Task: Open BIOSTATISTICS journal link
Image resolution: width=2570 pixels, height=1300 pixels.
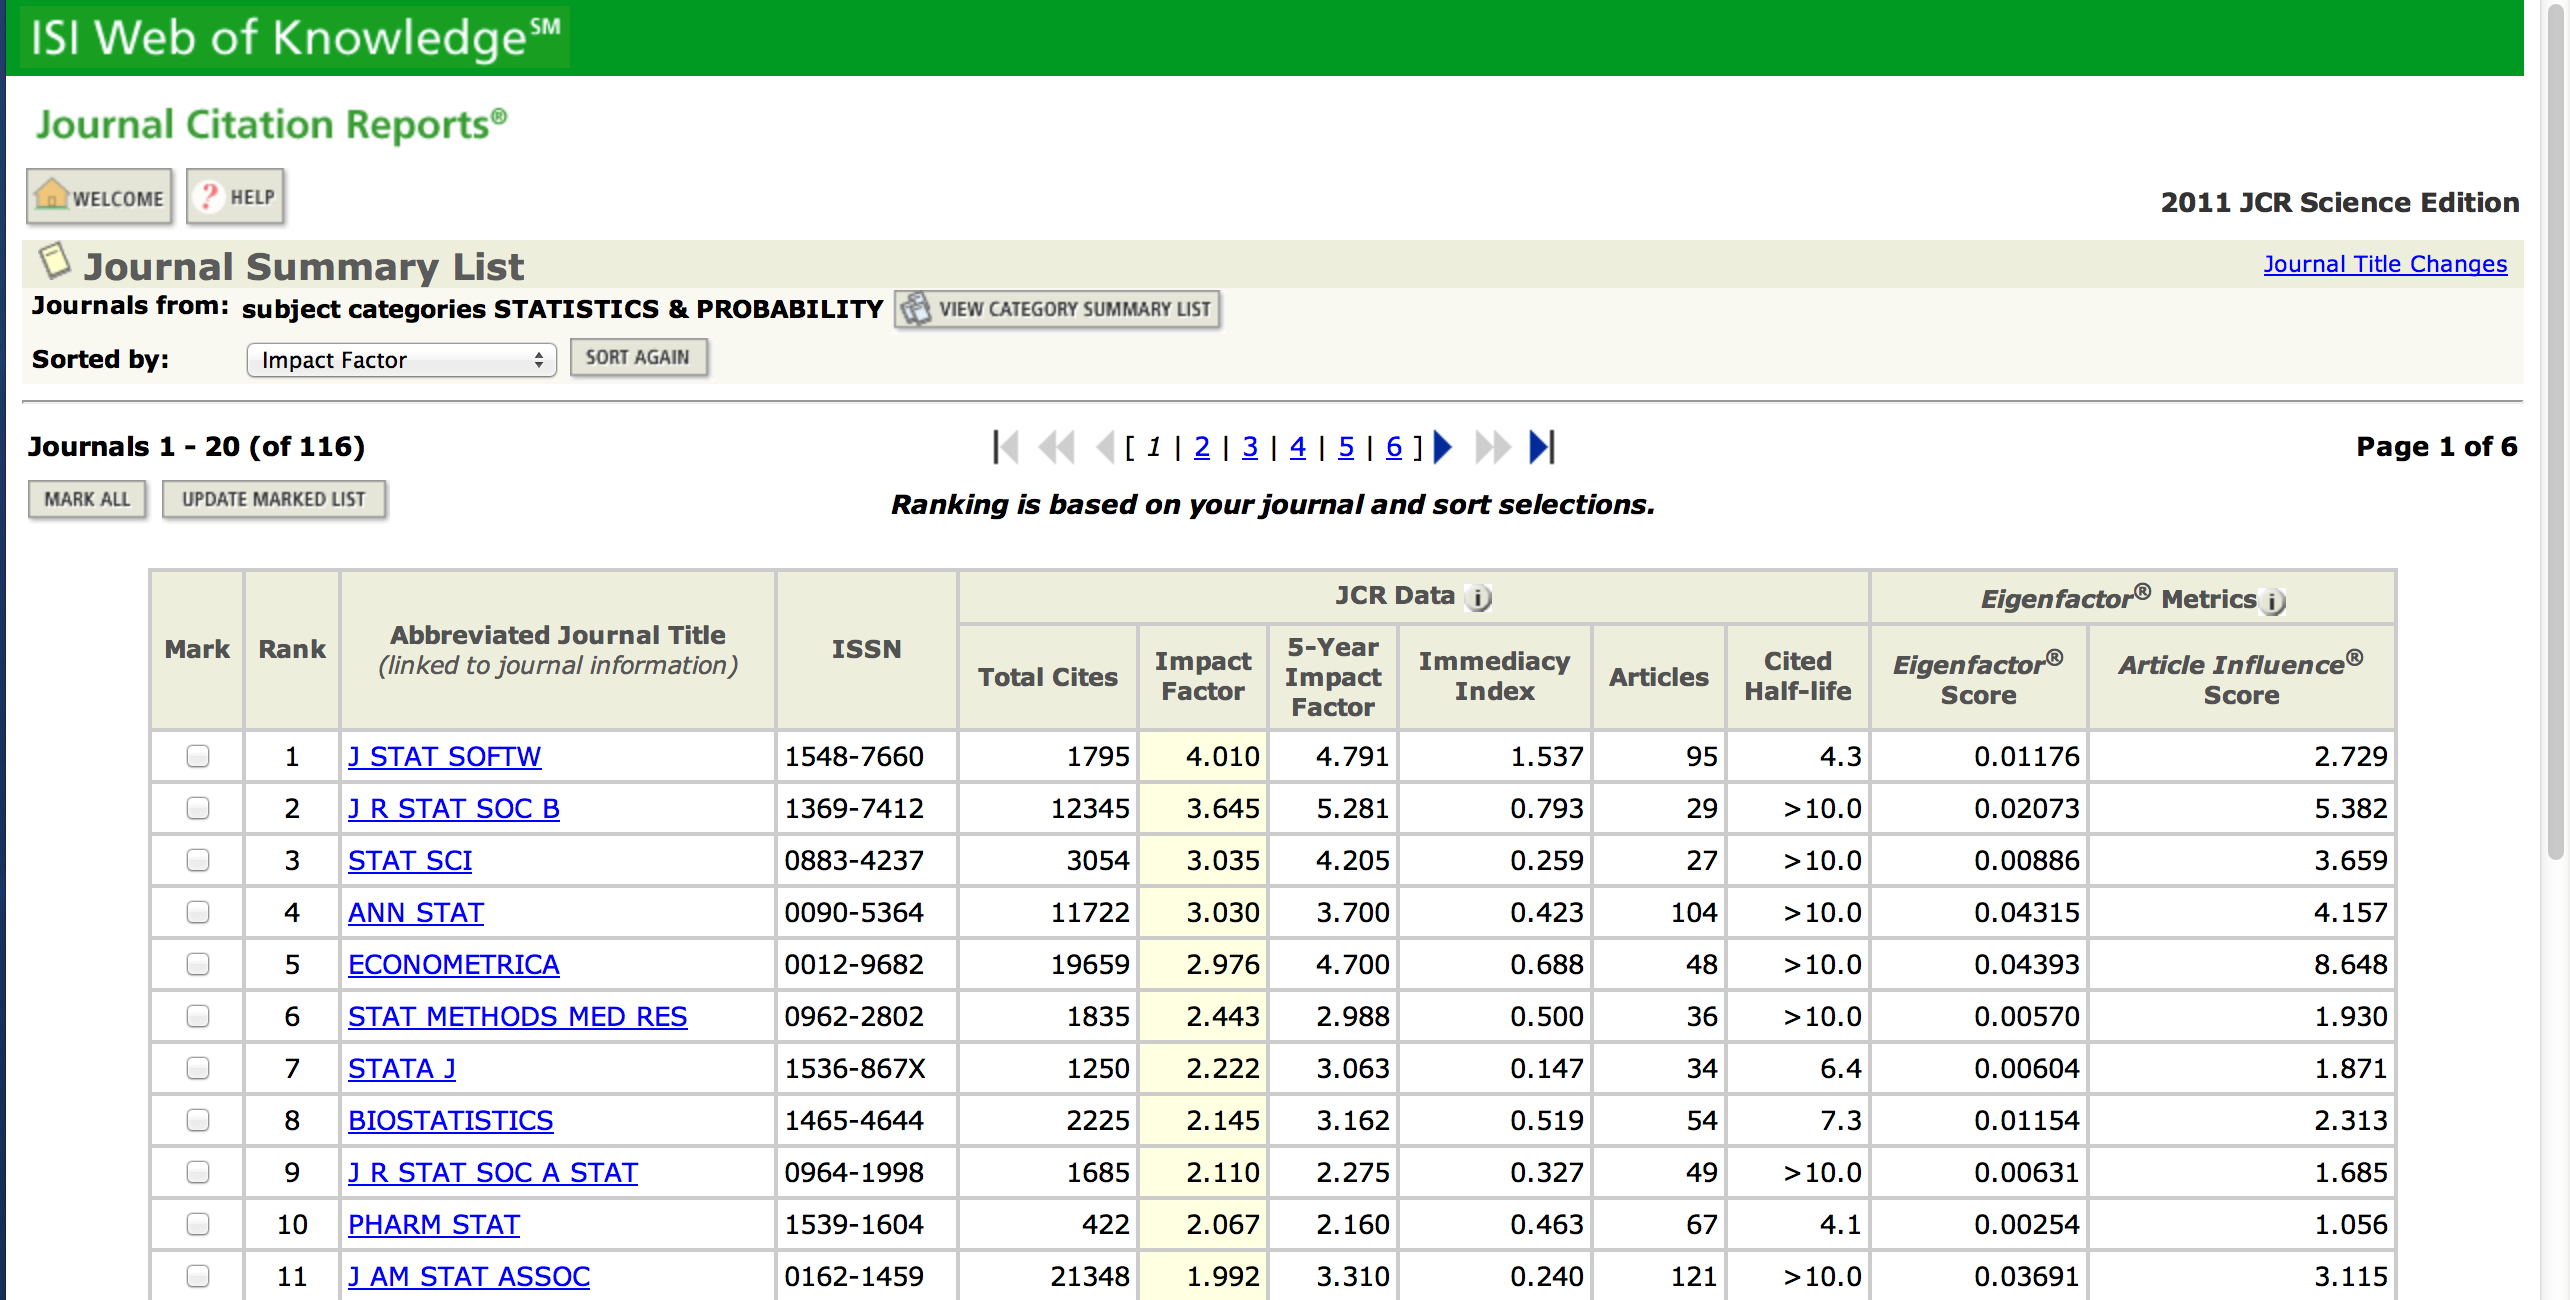Action: [451, 1121]
